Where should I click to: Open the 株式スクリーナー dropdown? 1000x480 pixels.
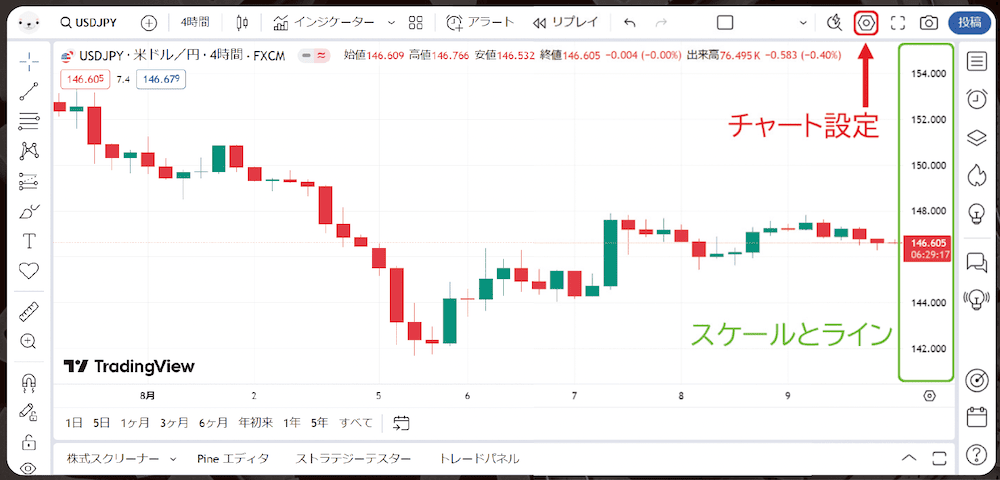[x=121, y=458]
